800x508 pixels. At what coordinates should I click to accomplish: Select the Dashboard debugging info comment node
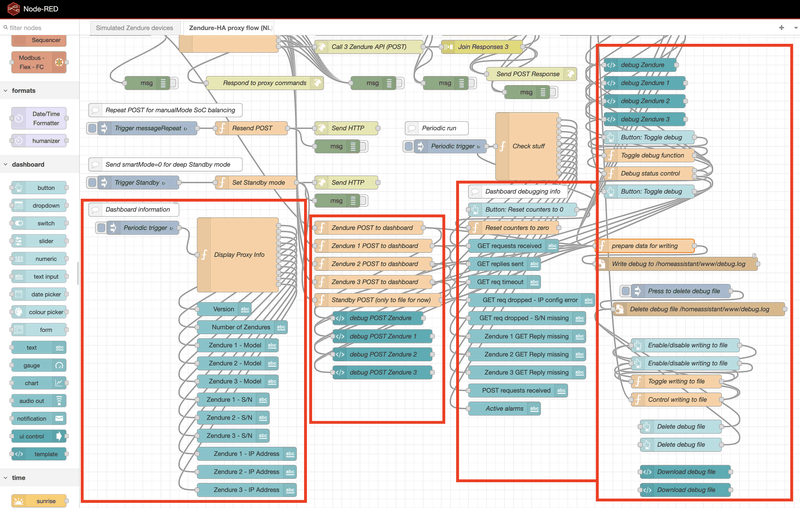click(x=518, y=192)
